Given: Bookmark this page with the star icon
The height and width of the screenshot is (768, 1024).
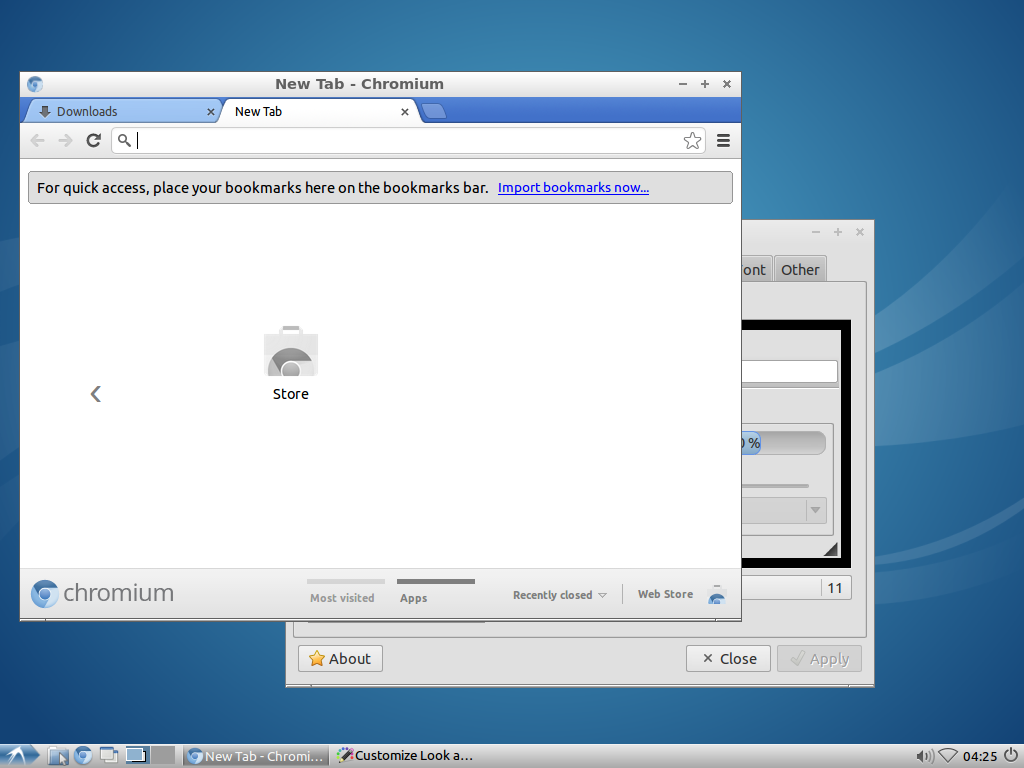Looking at the screenshot, I should 692,140.
